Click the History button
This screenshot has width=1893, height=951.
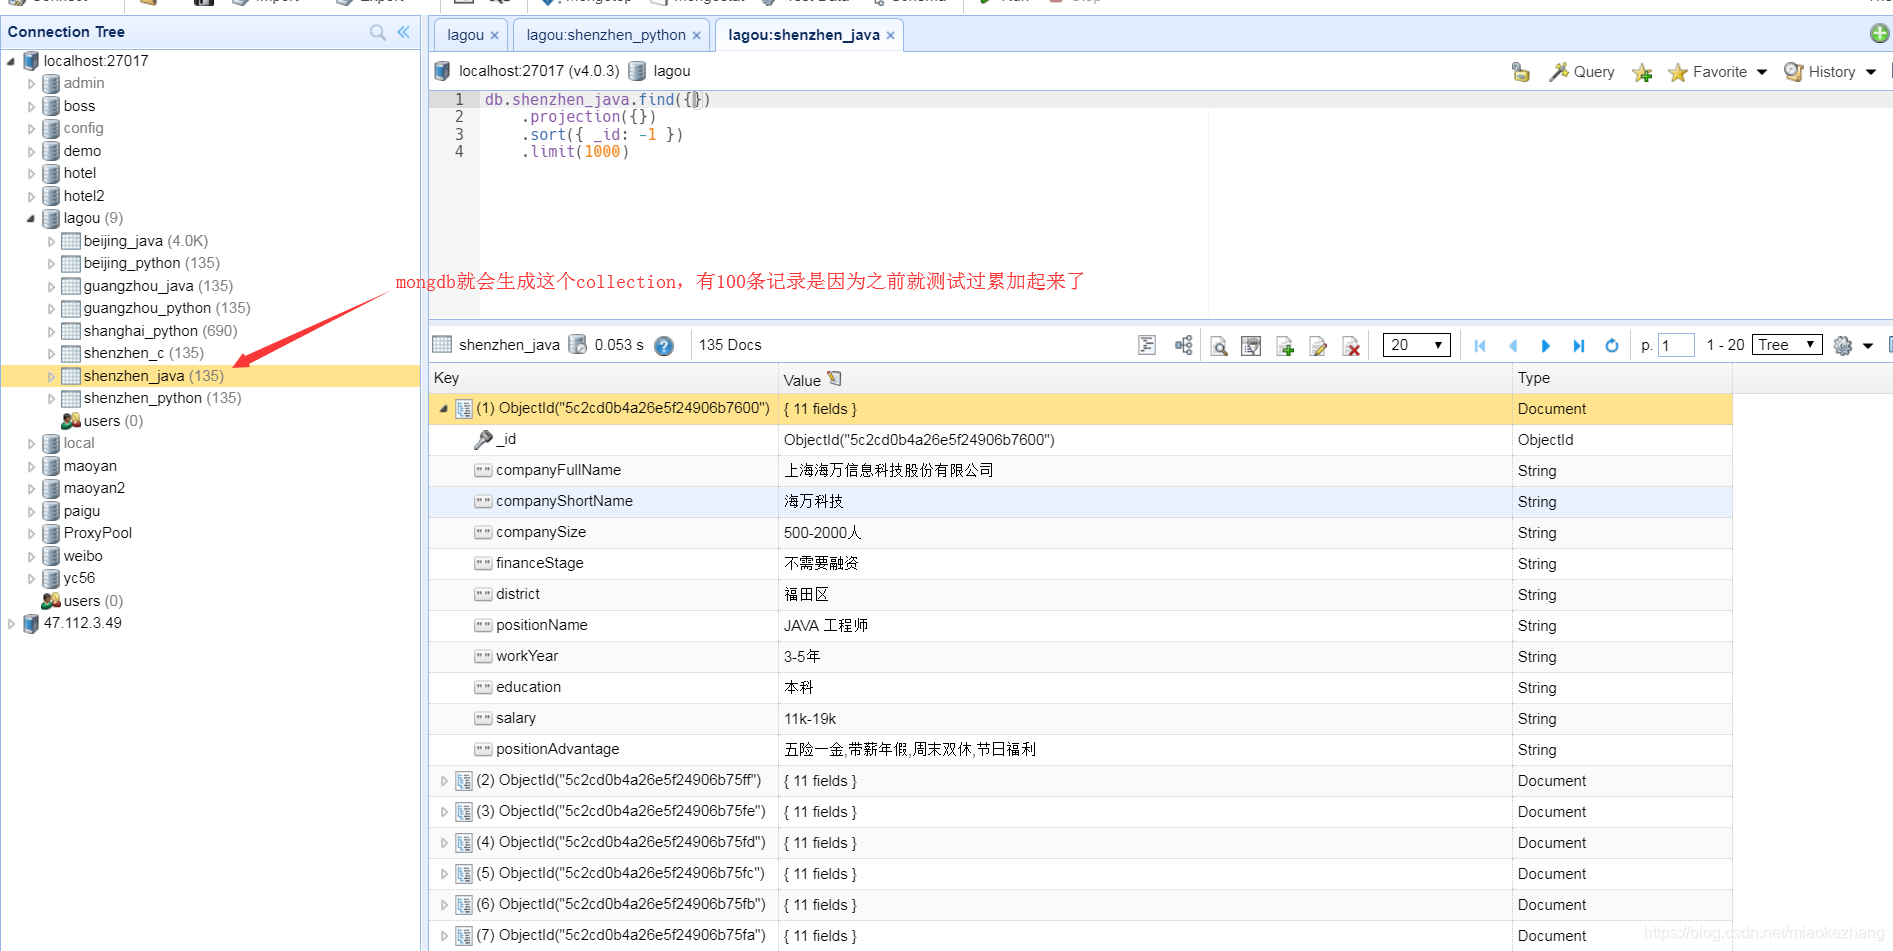[1820, 72]
